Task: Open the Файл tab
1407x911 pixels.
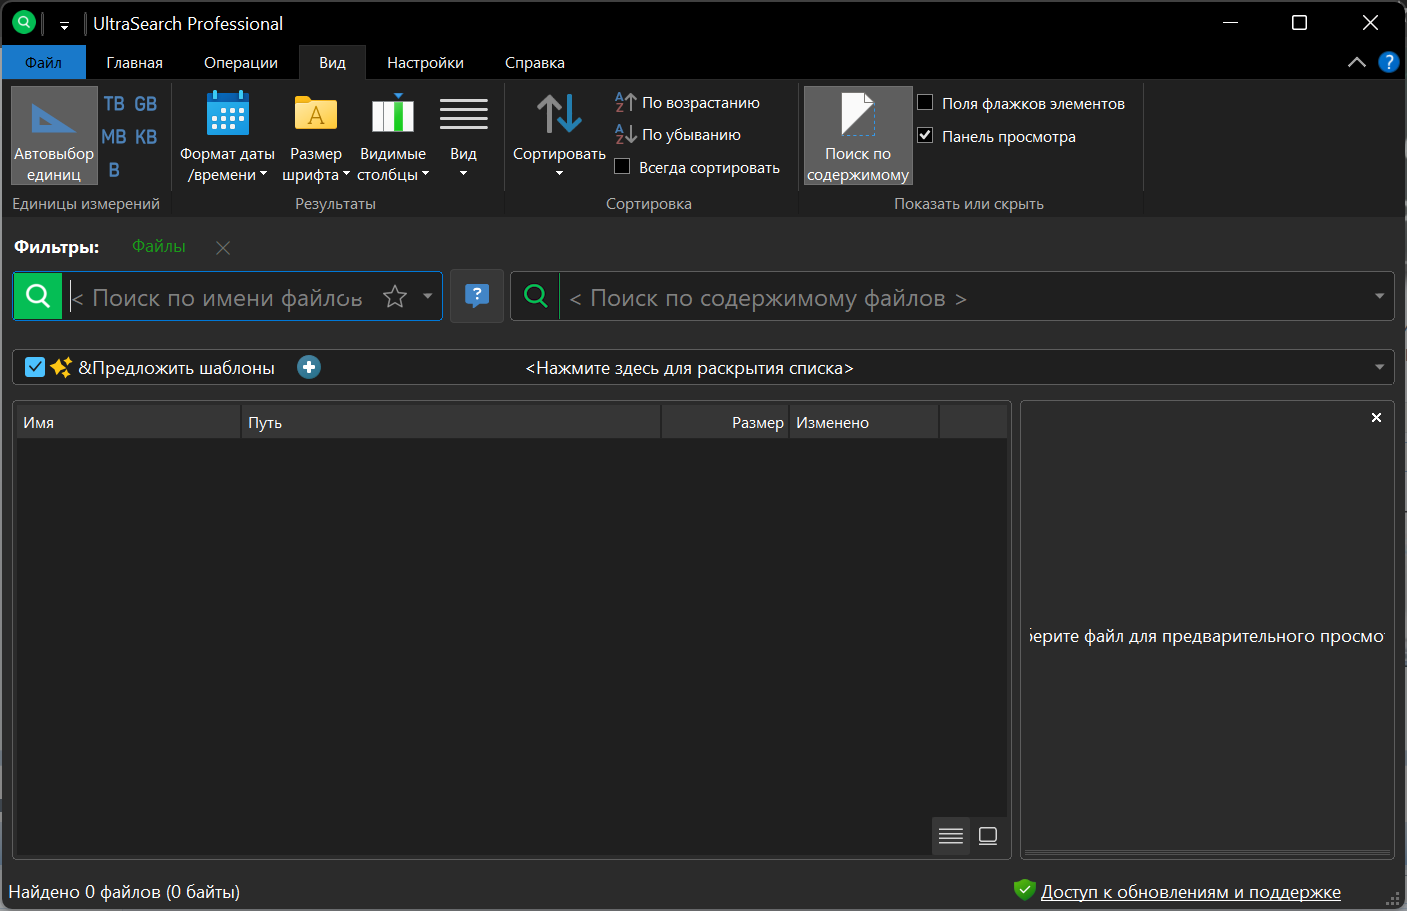Action: tap(44, 62)
